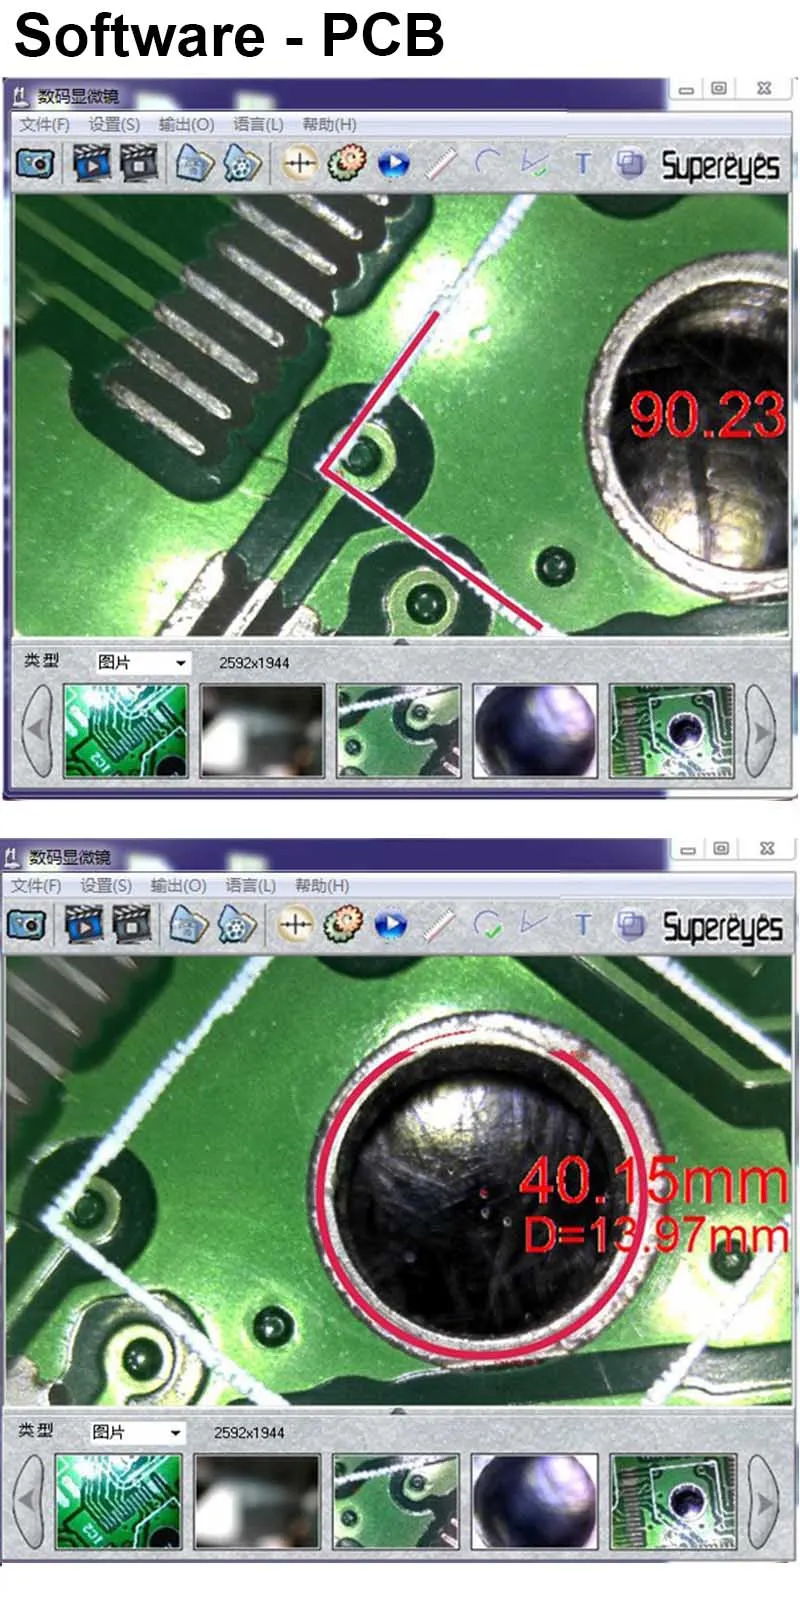Image resolution: width=800 pixels, height=1600 pixels.
Task: Open the video folder icon in the 40.15mm window
Action: 236,924
